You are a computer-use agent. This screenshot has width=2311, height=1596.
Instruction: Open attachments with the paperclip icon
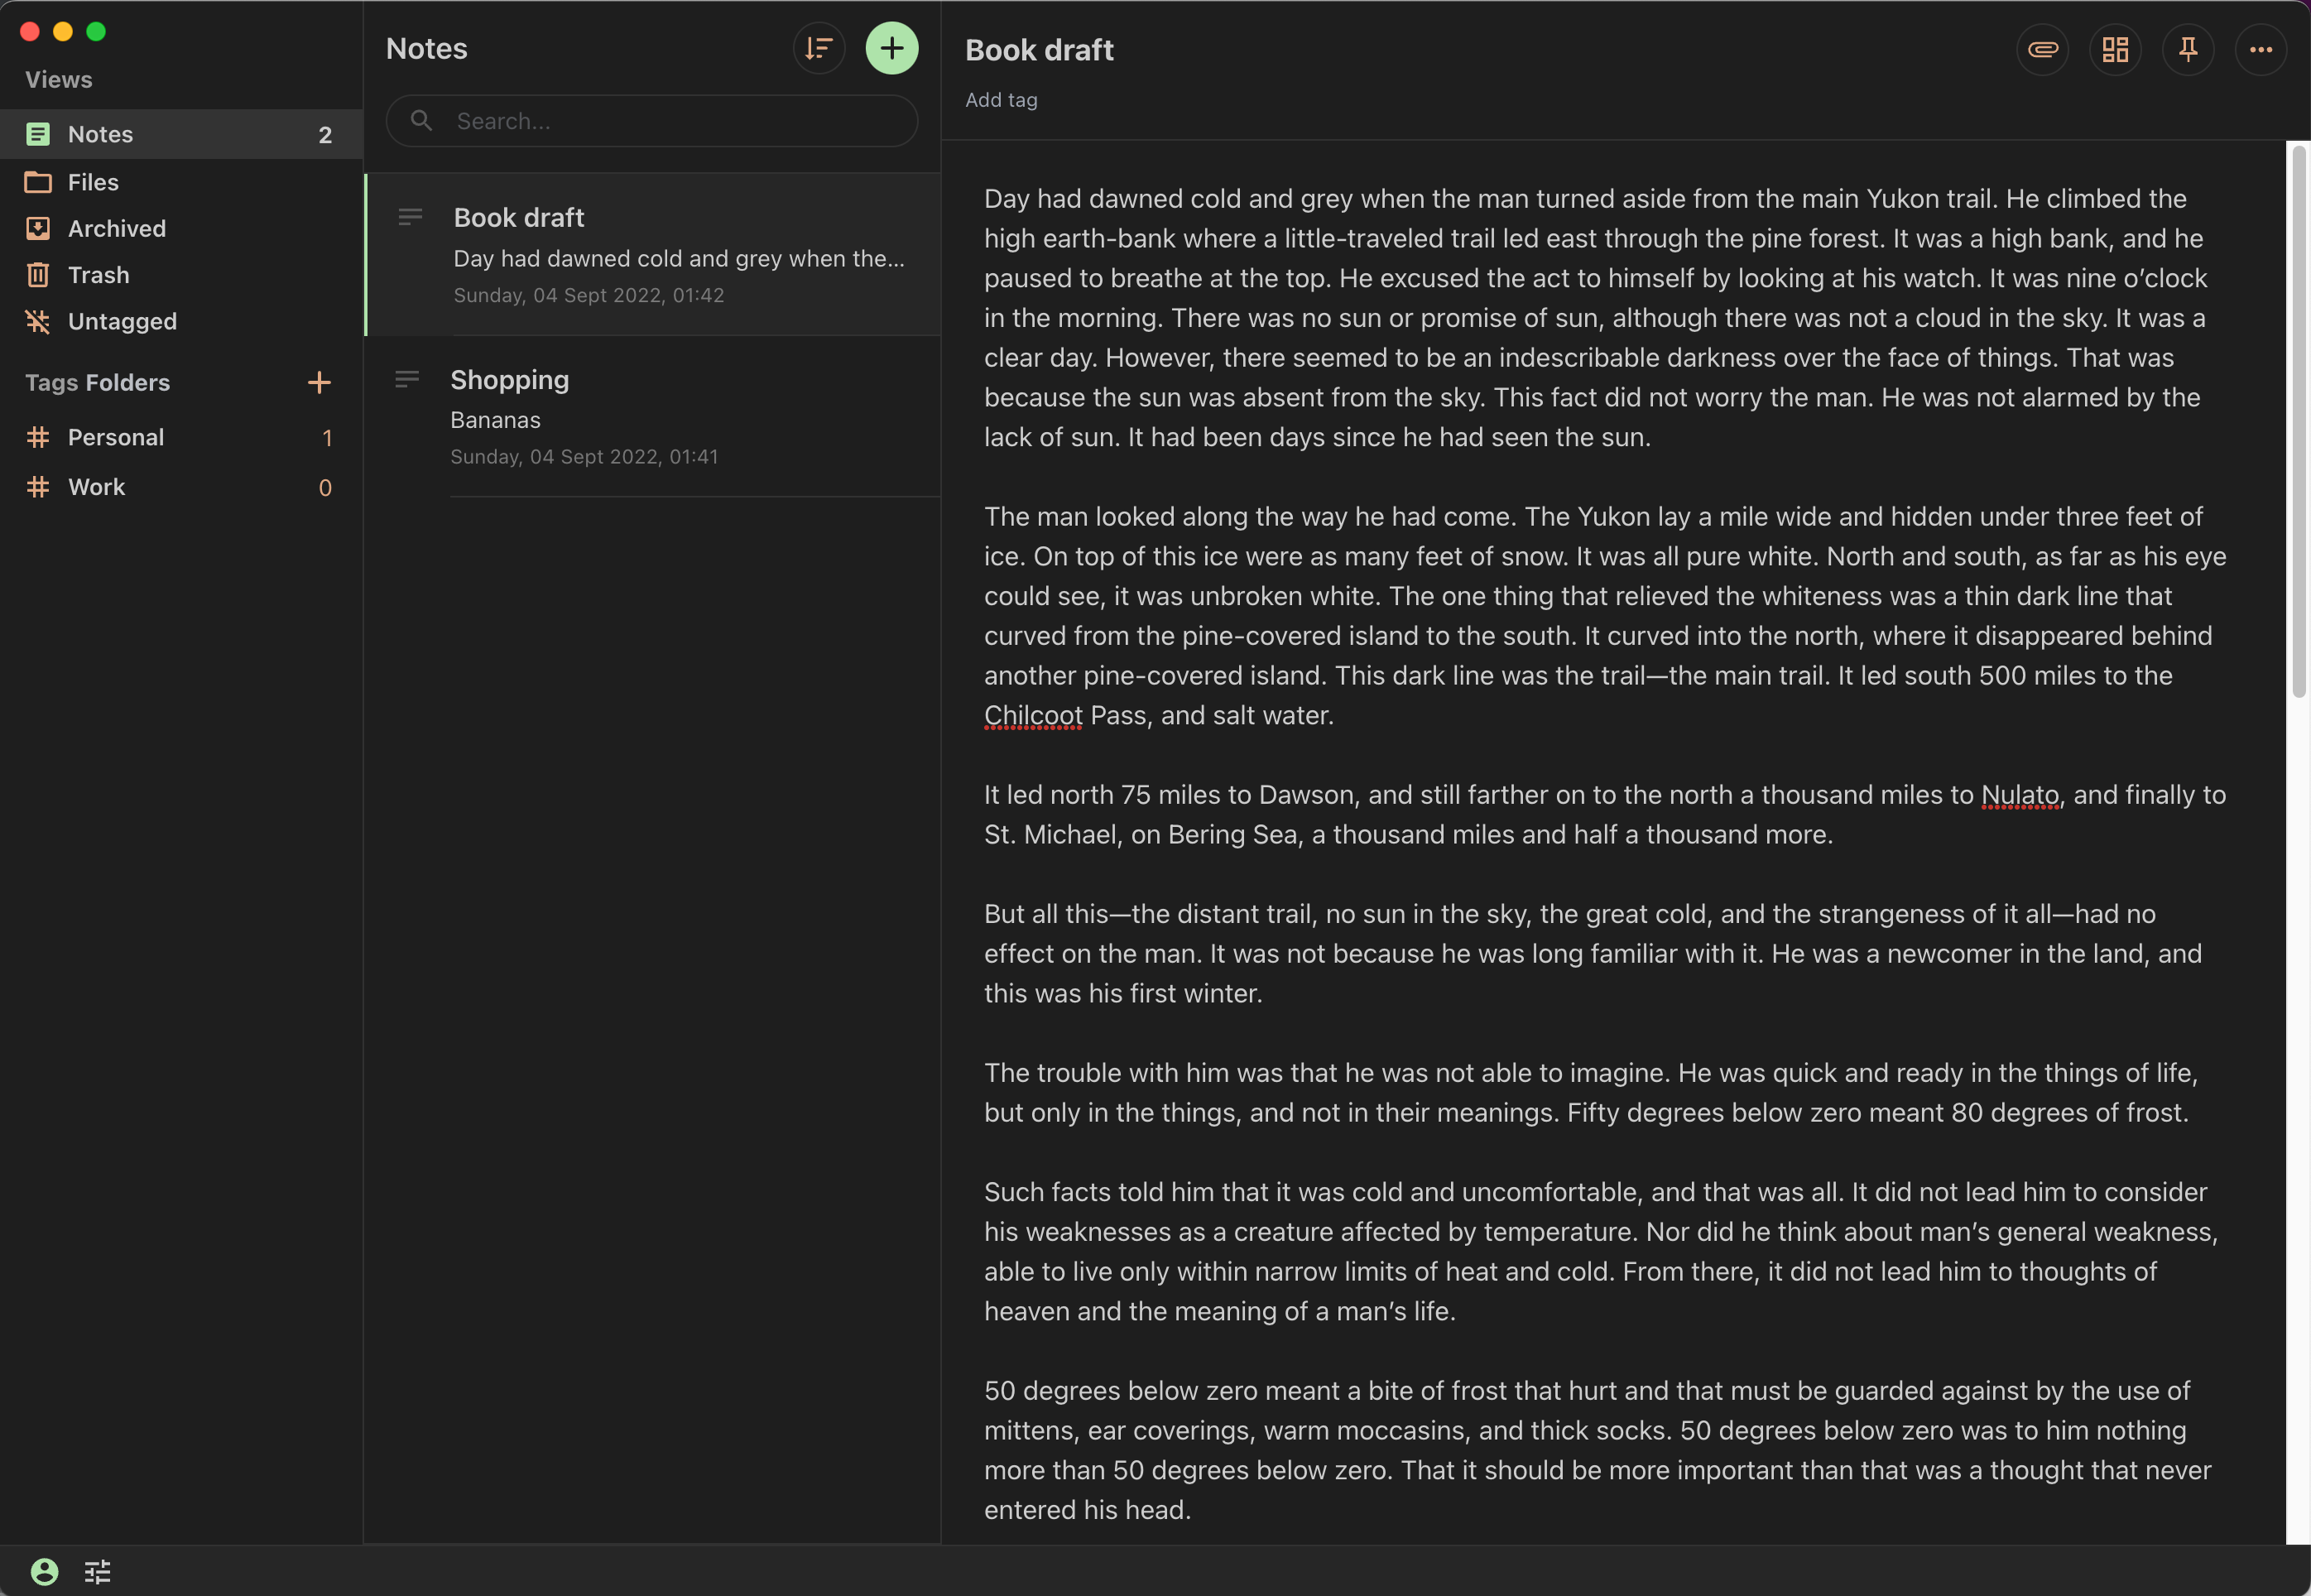click(2042, 49)
